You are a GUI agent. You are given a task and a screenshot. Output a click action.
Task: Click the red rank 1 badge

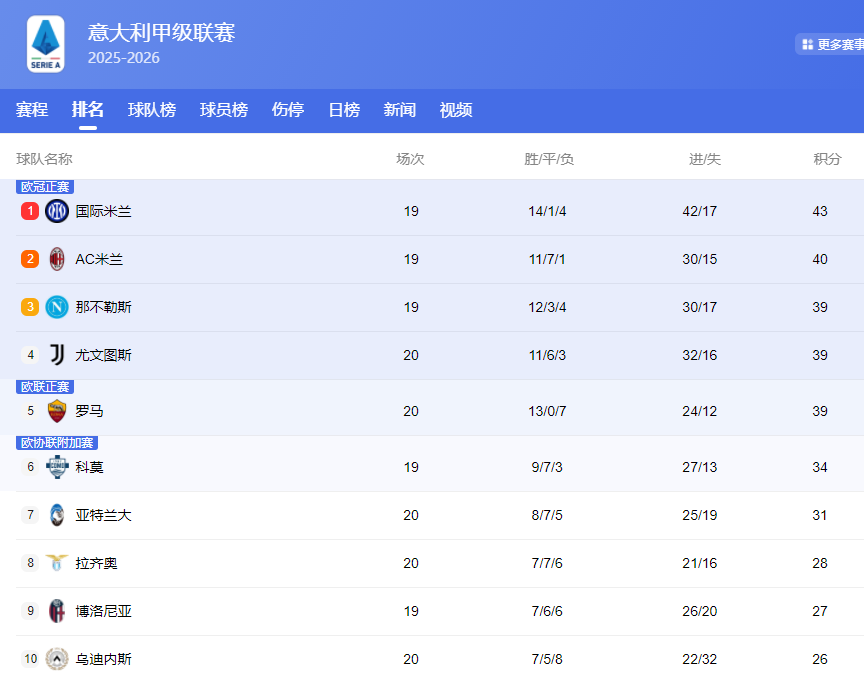pos(30,211)
